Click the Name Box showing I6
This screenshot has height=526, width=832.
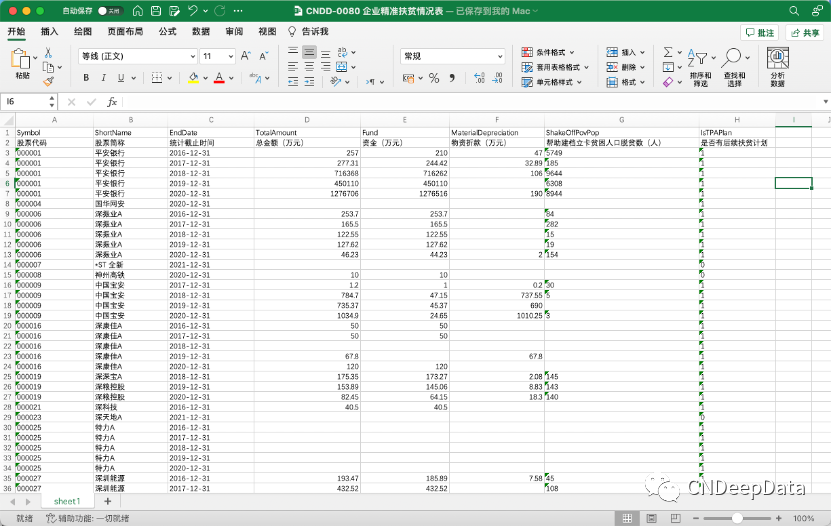click(25, 102)
